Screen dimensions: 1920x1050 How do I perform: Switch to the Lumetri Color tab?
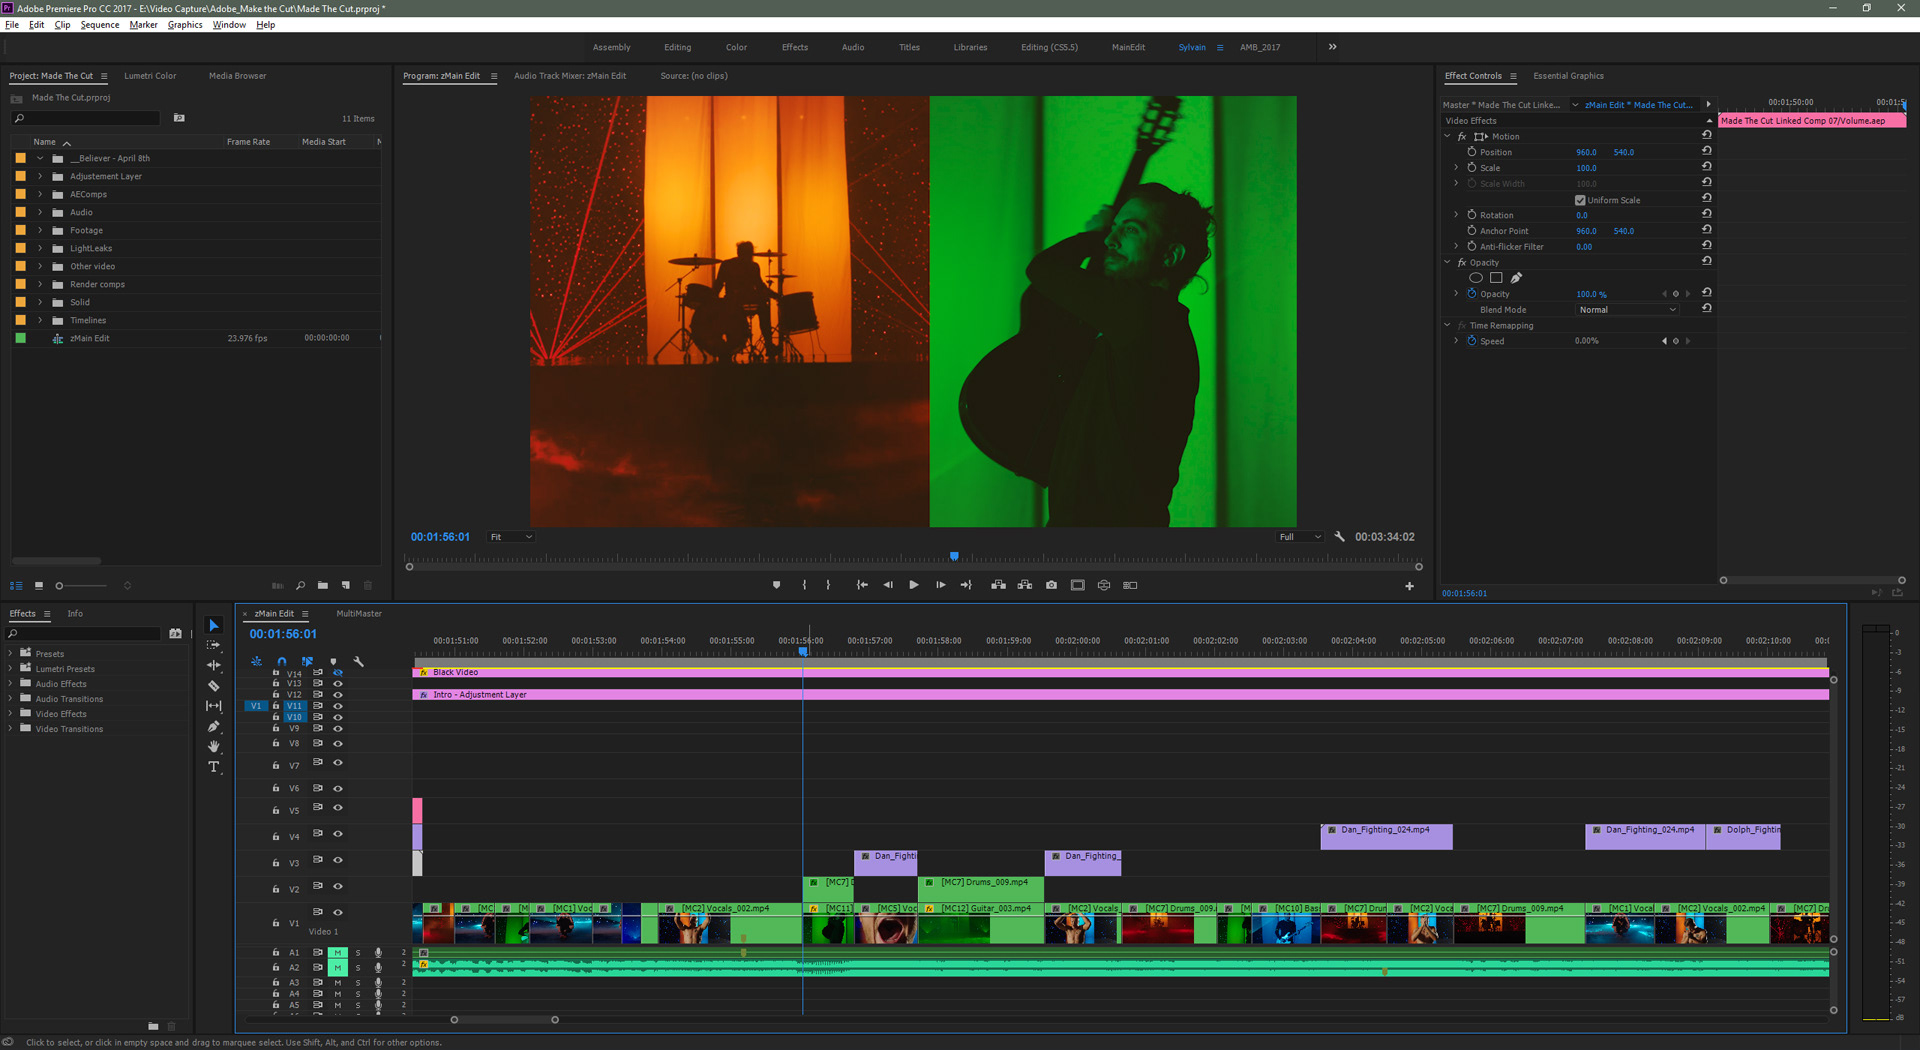click(150, 76)
